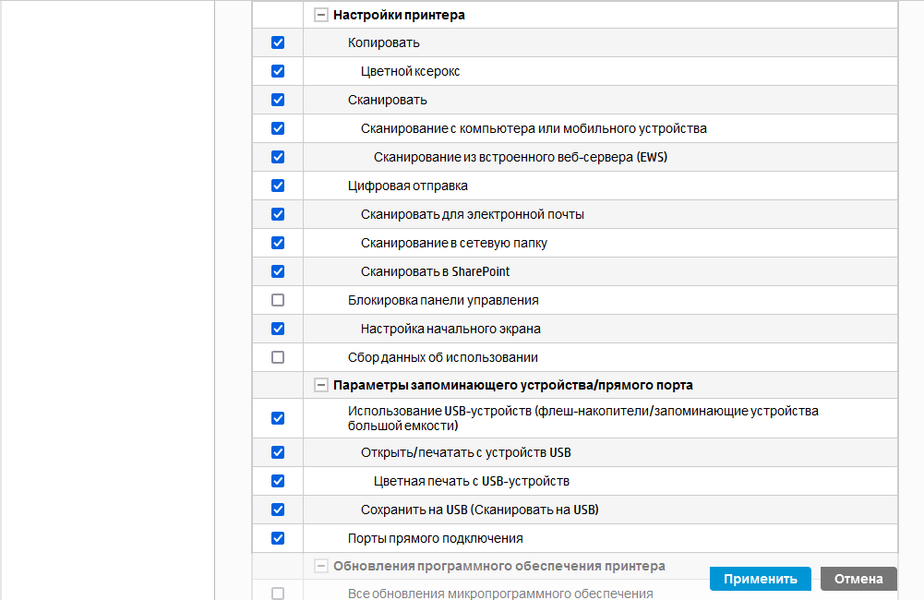
Task: Check Сбор данных об использовании
Action: tap(278, 357)
